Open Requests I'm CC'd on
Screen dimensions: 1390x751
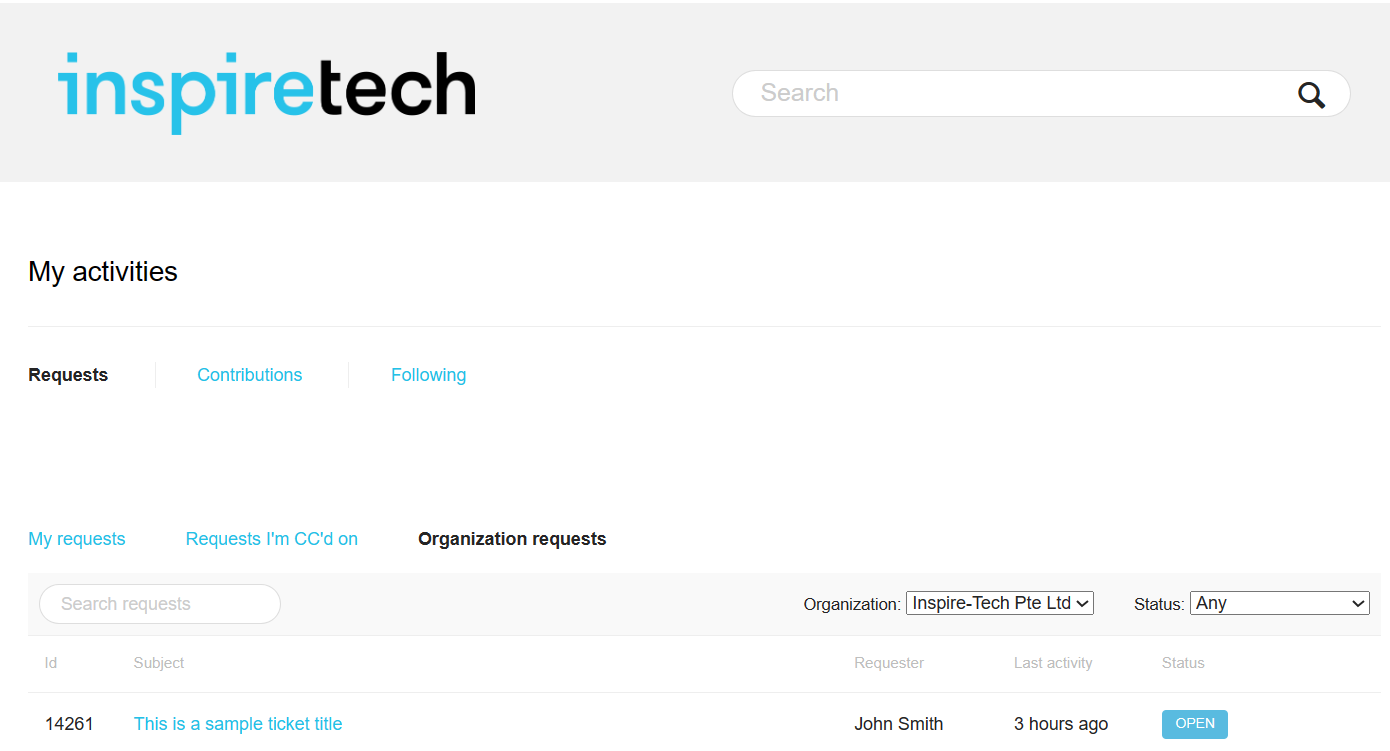(272, 539)
